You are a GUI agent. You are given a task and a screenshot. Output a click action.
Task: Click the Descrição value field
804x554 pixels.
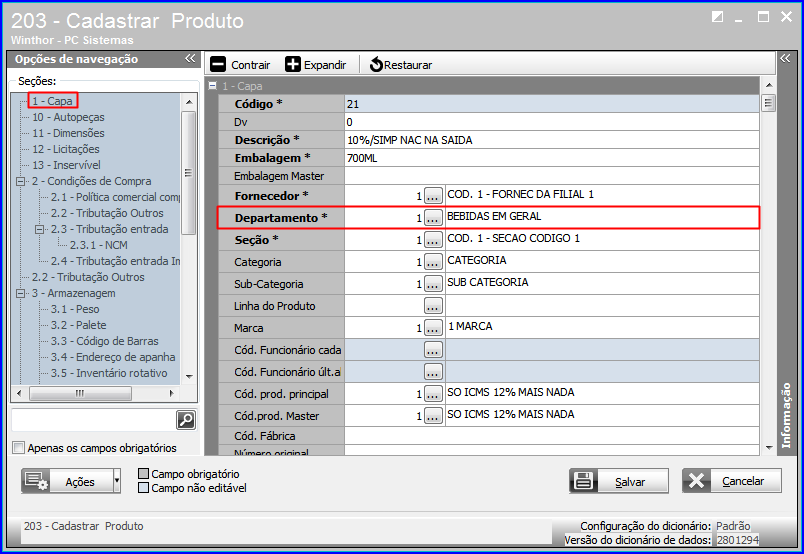pos(552,140)
